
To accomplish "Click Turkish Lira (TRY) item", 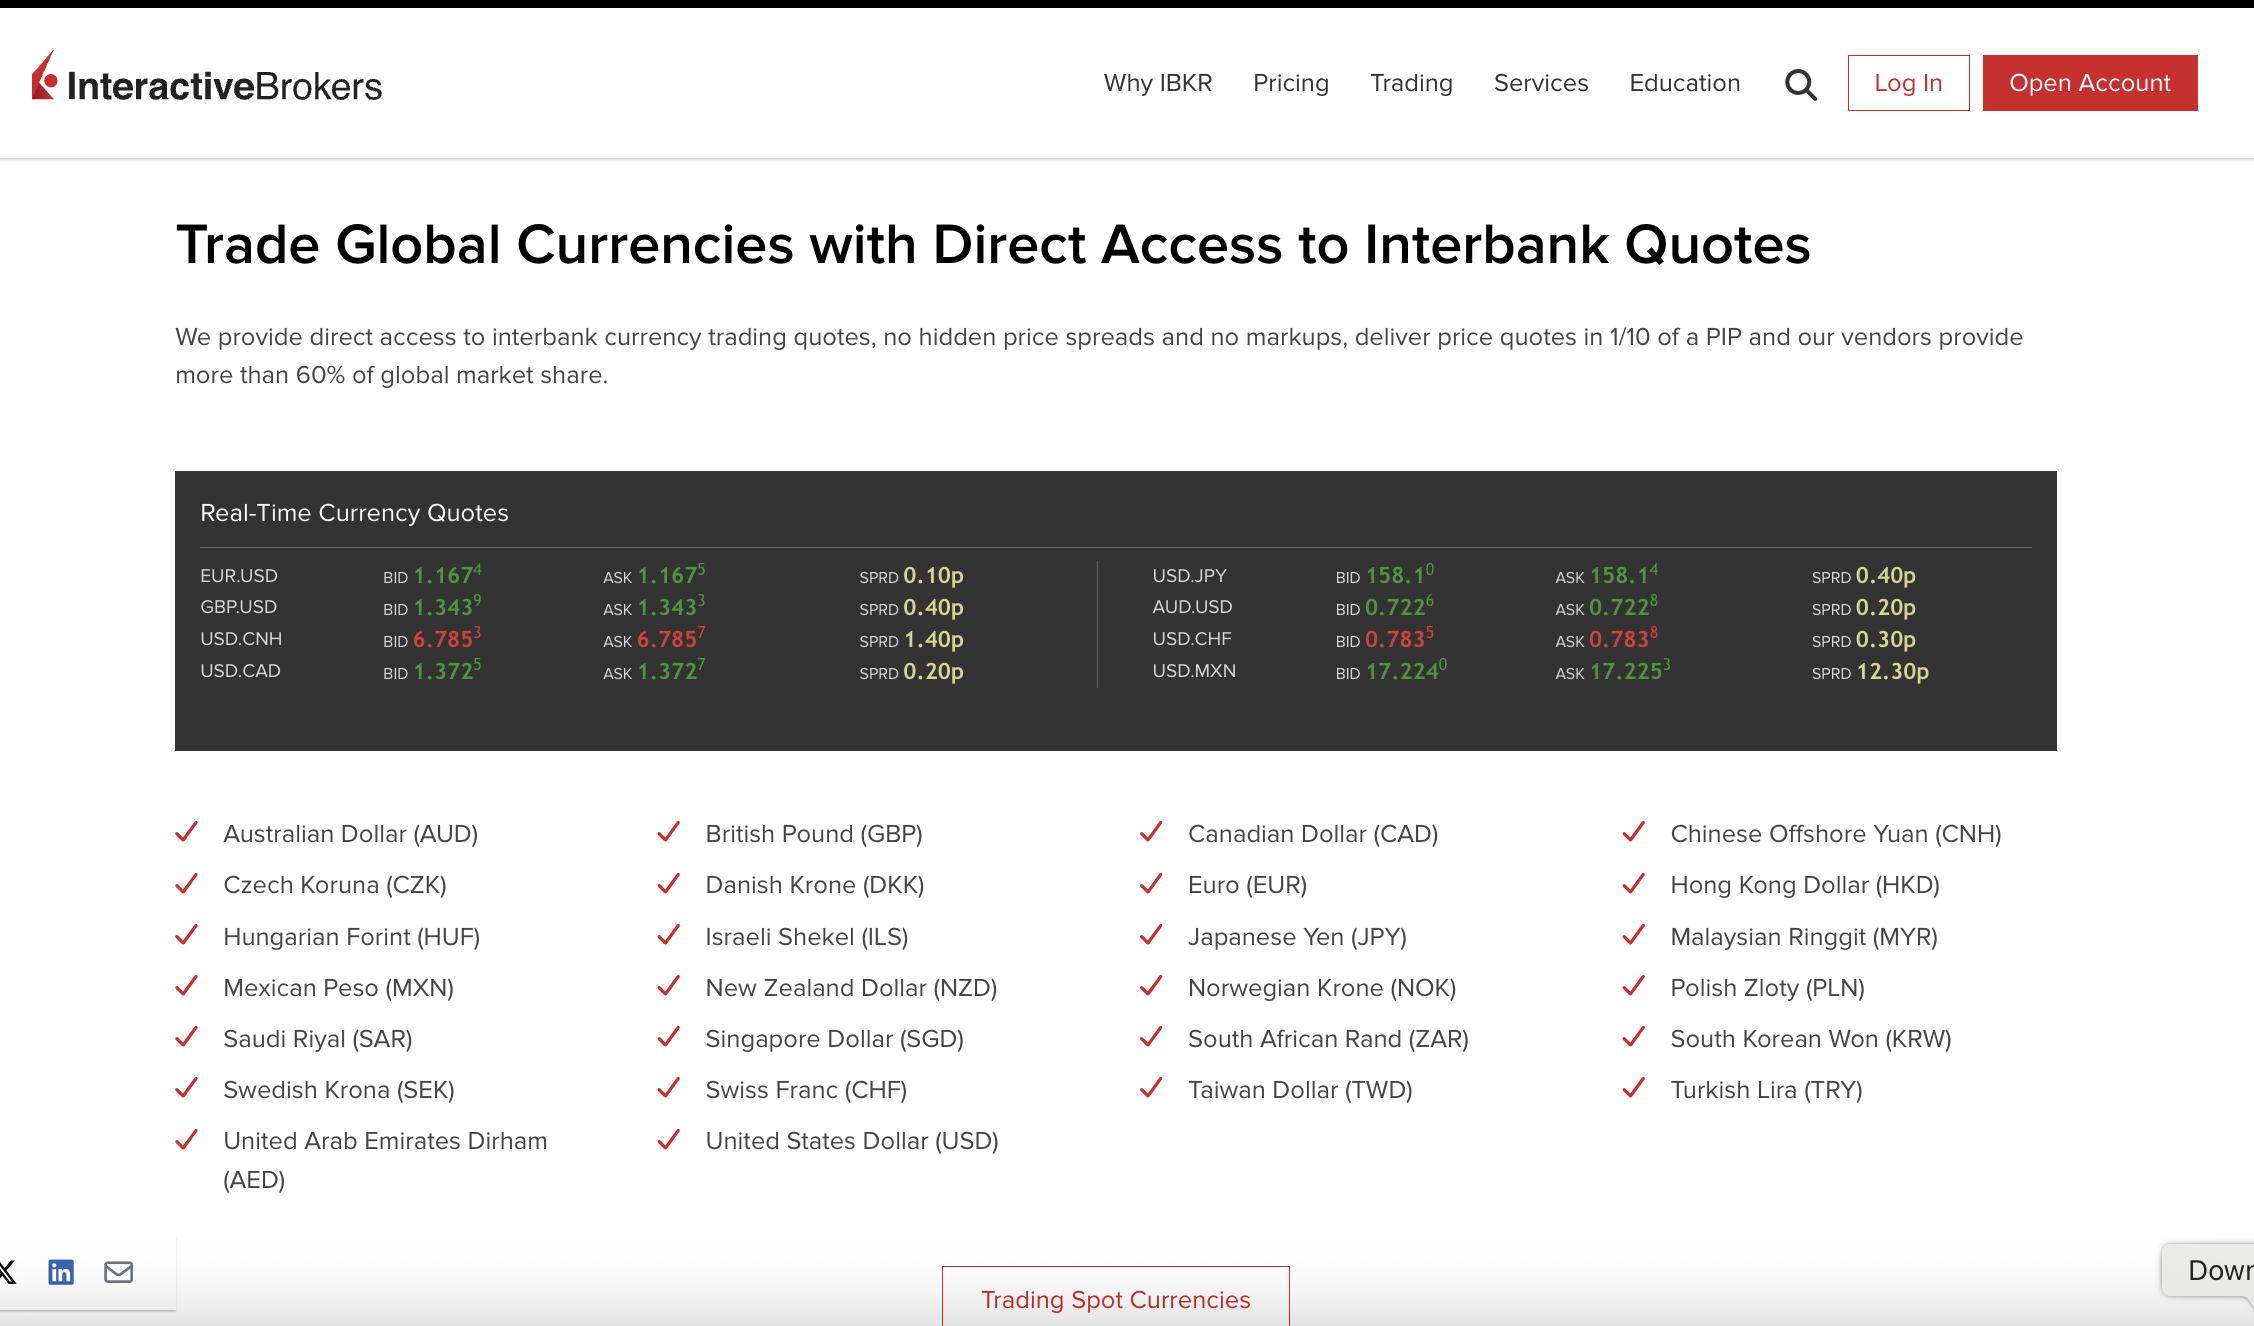I will (x=1766, y=1090).
